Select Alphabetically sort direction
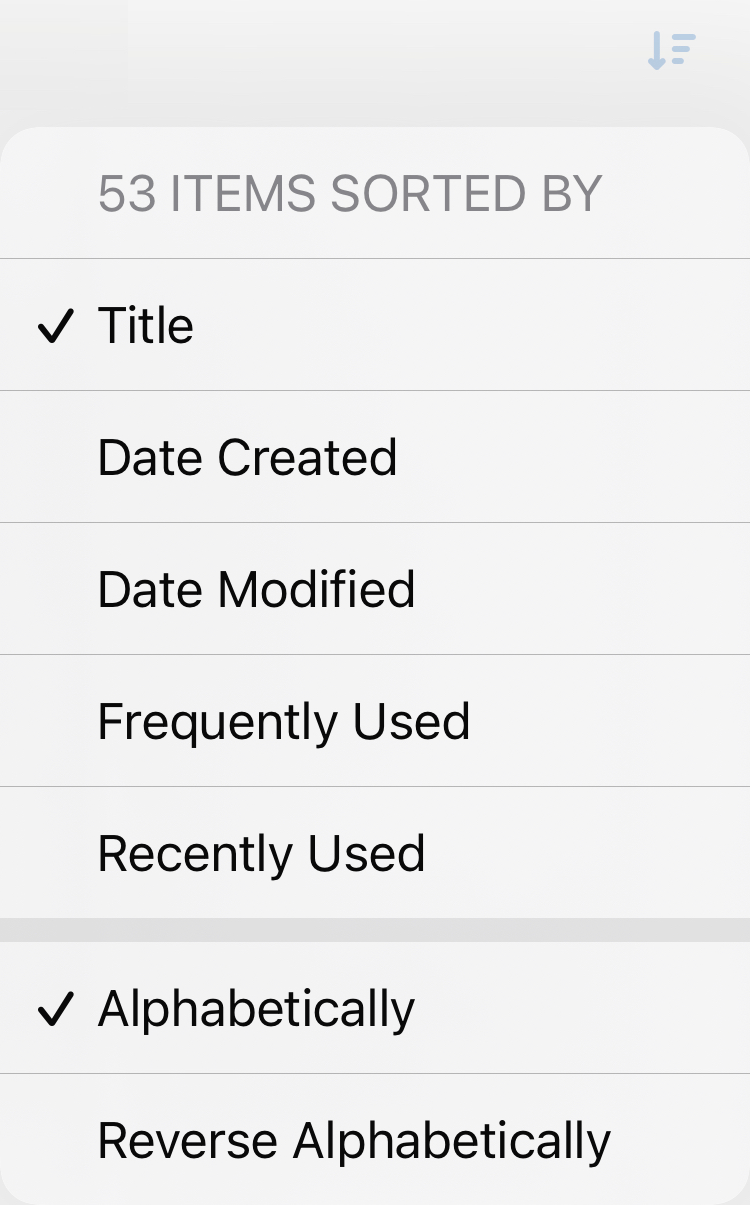This screenshot has width=750, height=1205. click(x=255, y=1008)
